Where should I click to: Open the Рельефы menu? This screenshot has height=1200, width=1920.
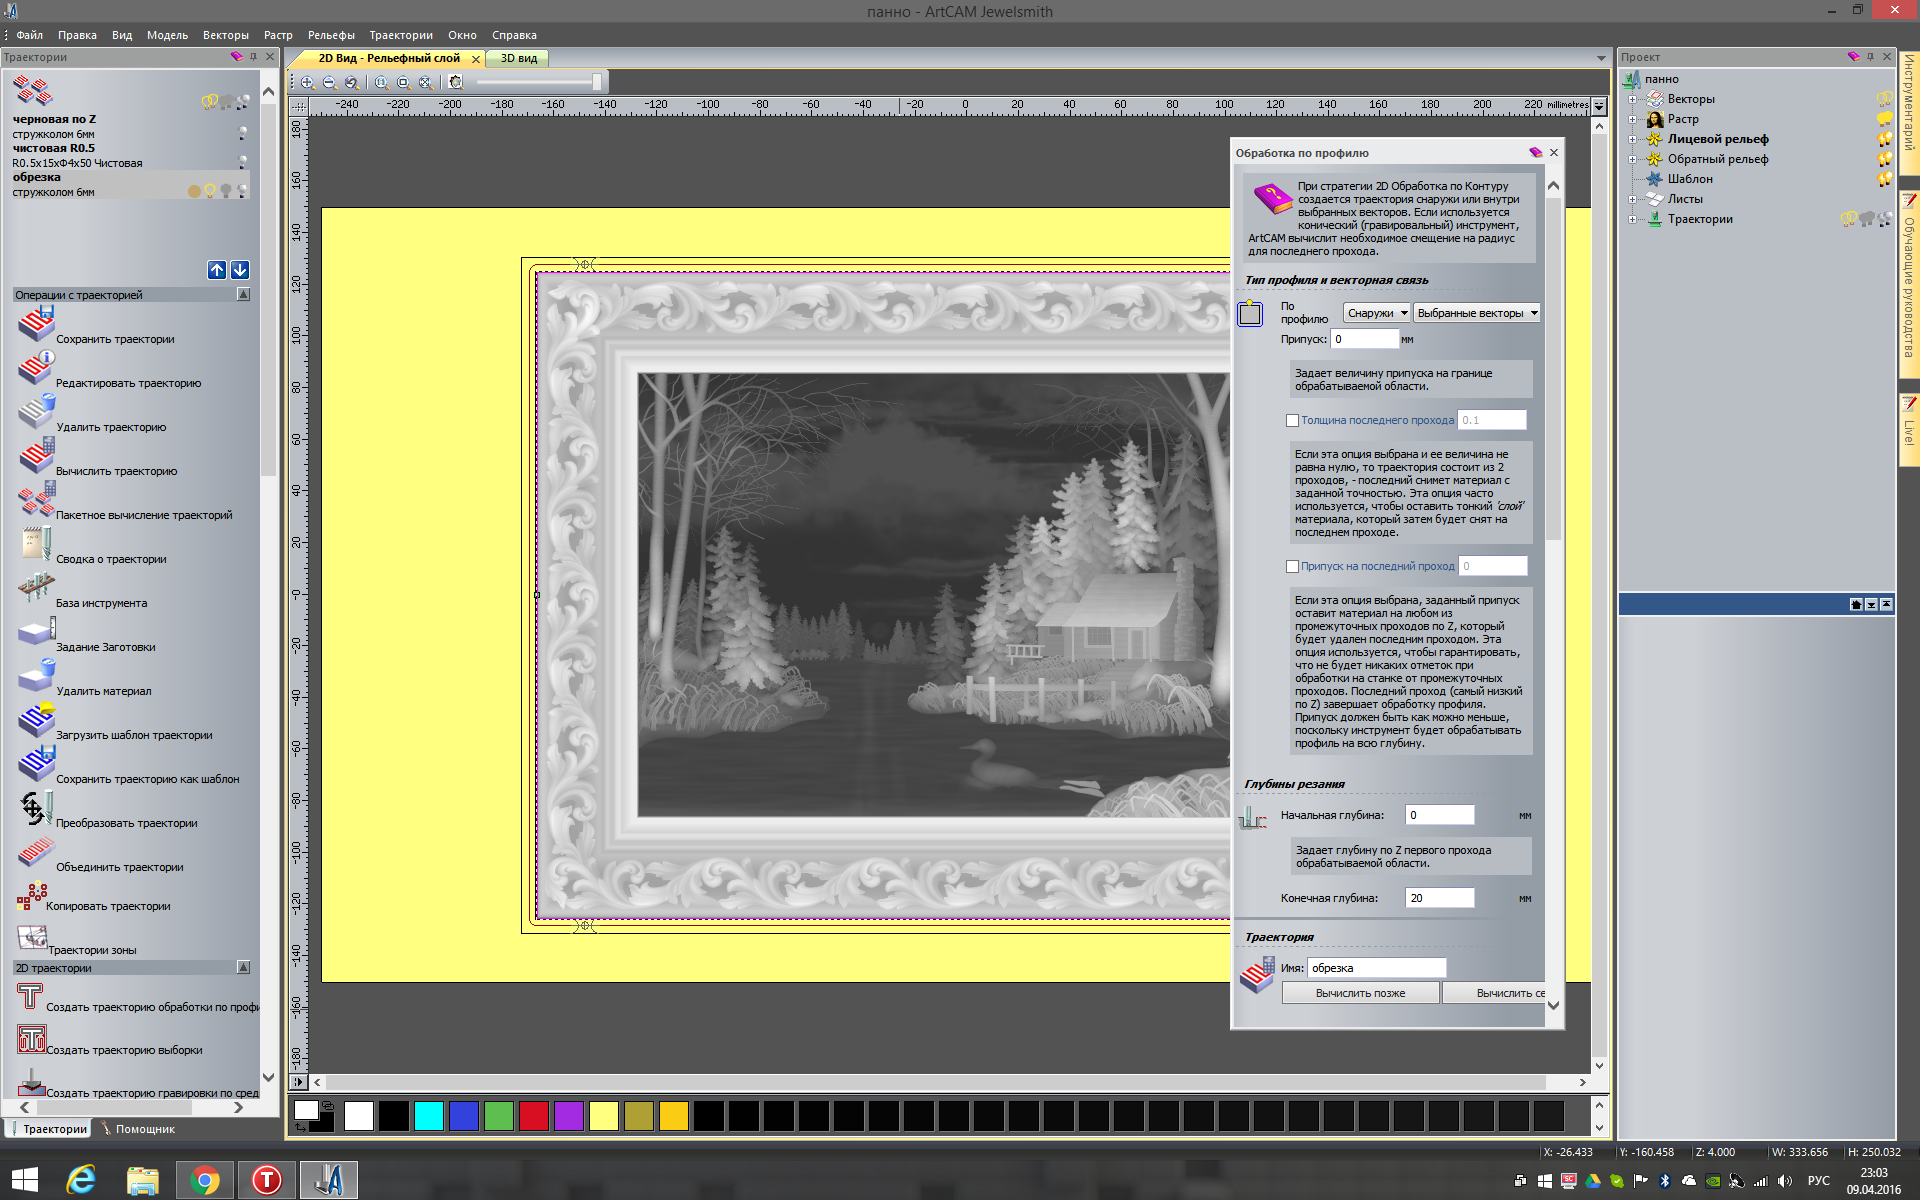pos(331,35)
